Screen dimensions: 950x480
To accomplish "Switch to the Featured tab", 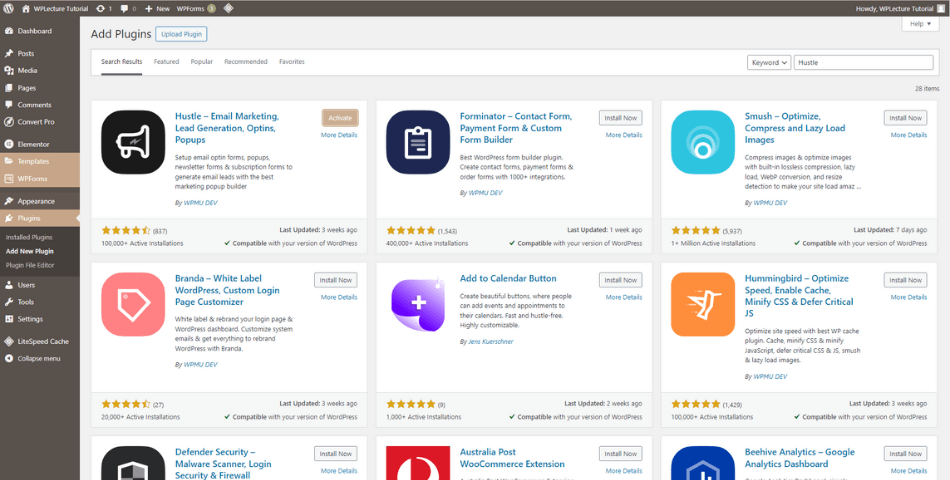I will (167, 62).
